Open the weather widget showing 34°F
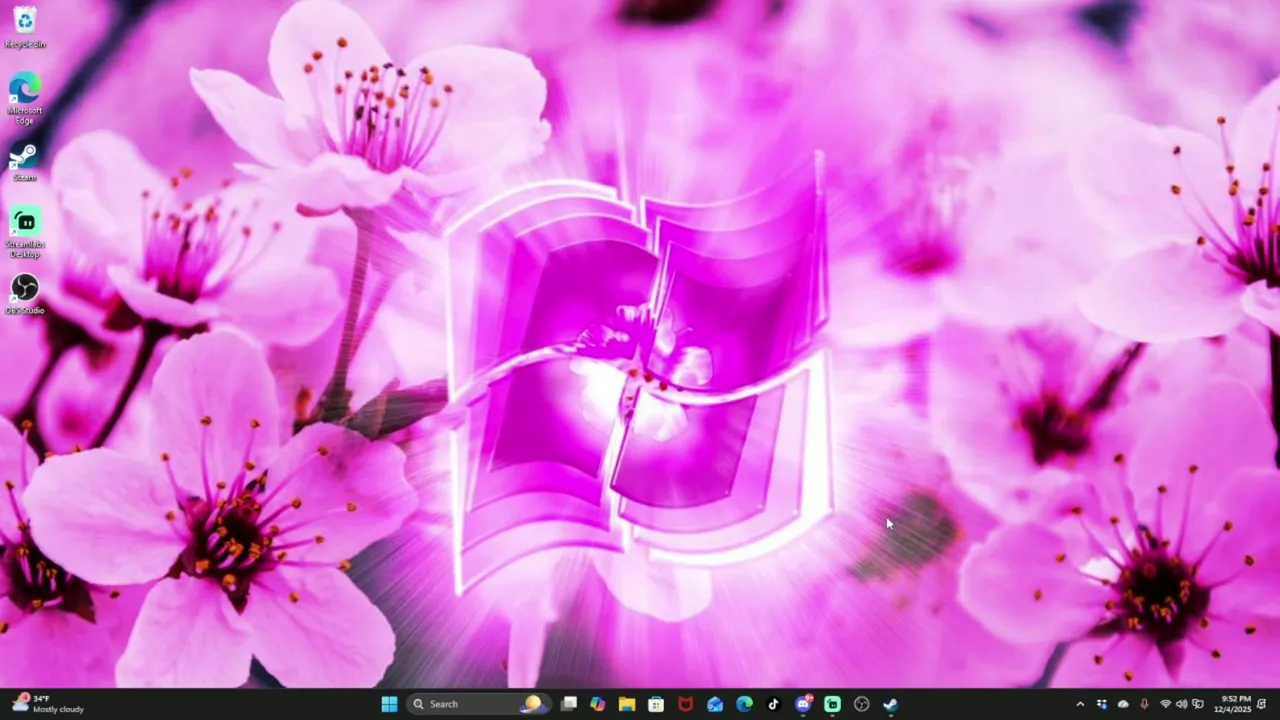This screenshot has height=720, width=1280. click(x=48, y=704)
